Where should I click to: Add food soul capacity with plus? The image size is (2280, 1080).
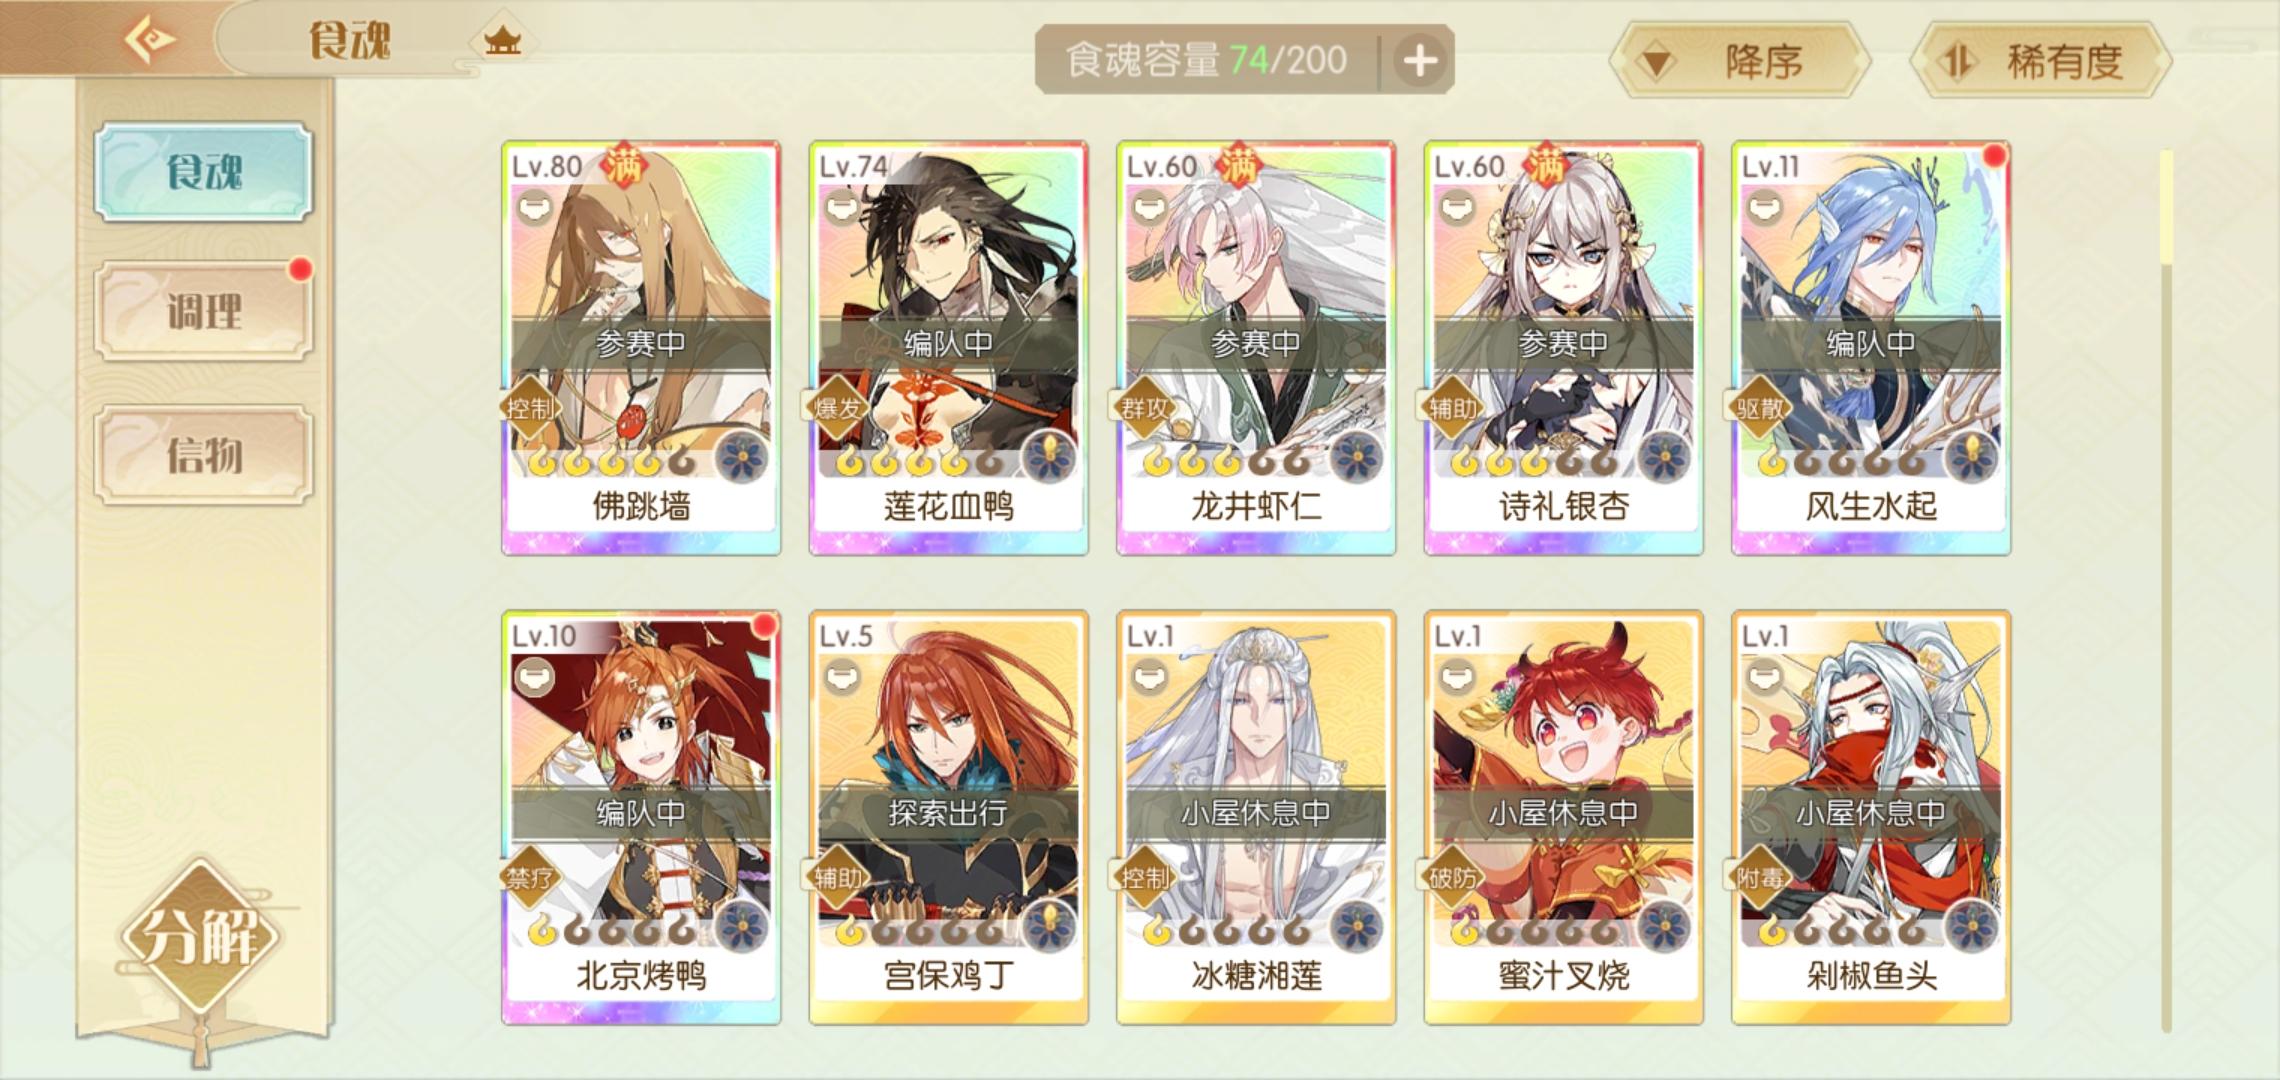pos(1420,61)
